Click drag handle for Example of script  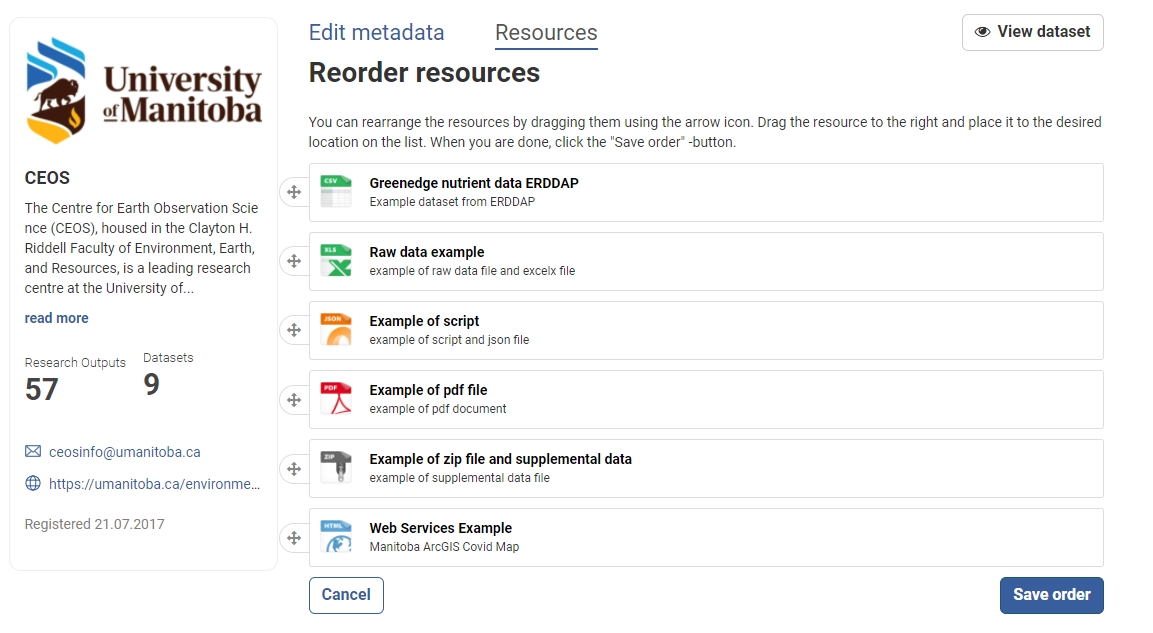pyautogui.click(x=294, y=330)
